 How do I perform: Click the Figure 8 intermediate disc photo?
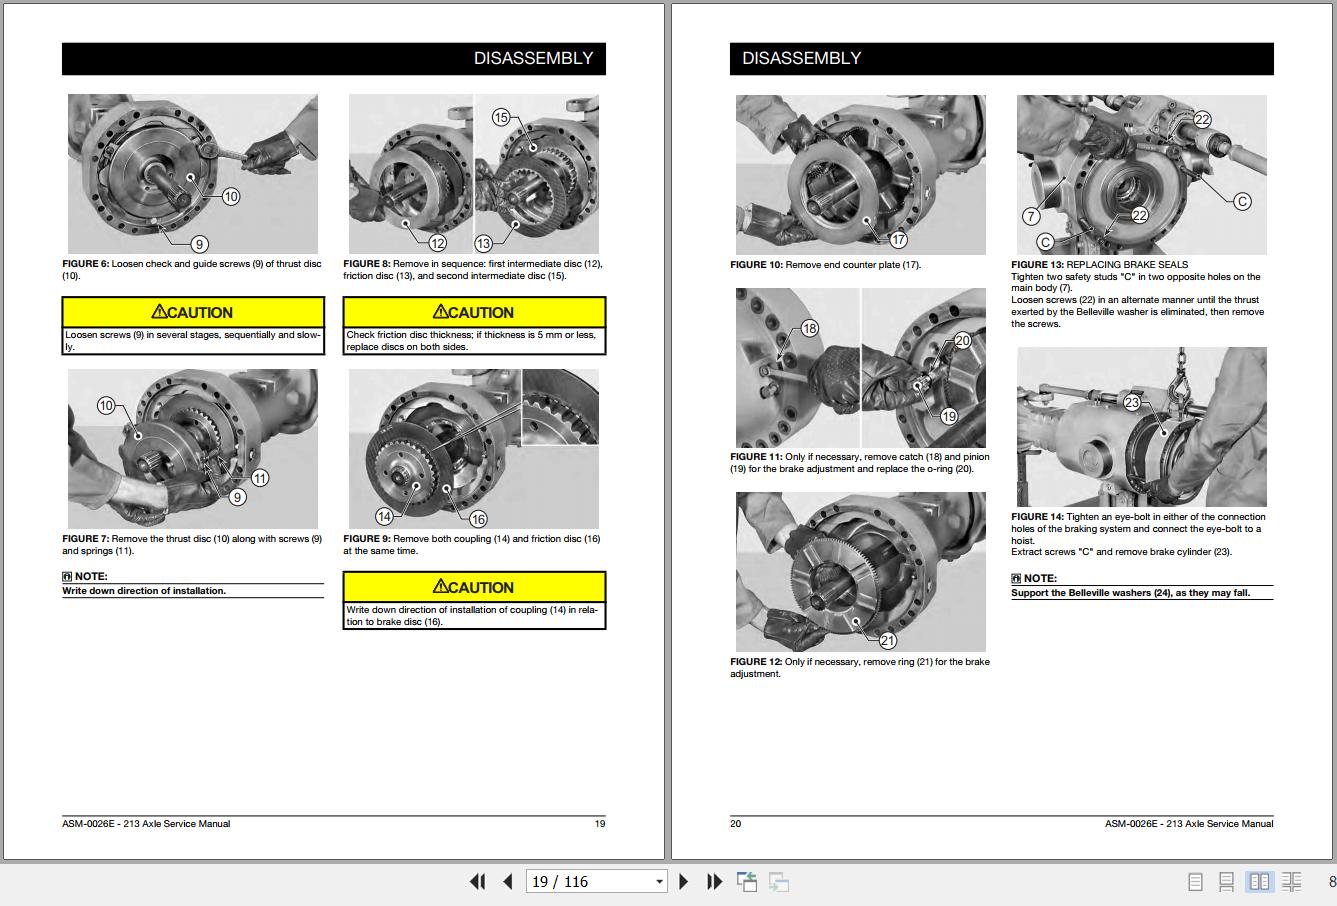[x=474, y=174]
